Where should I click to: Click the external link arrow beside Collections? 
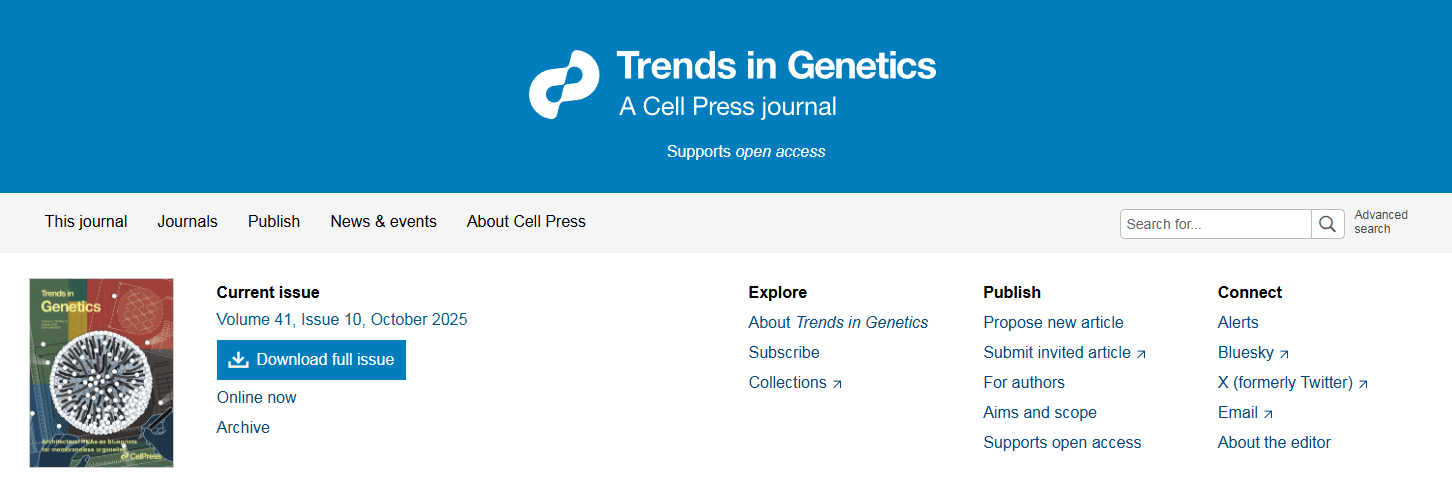(x=837, y=384)
